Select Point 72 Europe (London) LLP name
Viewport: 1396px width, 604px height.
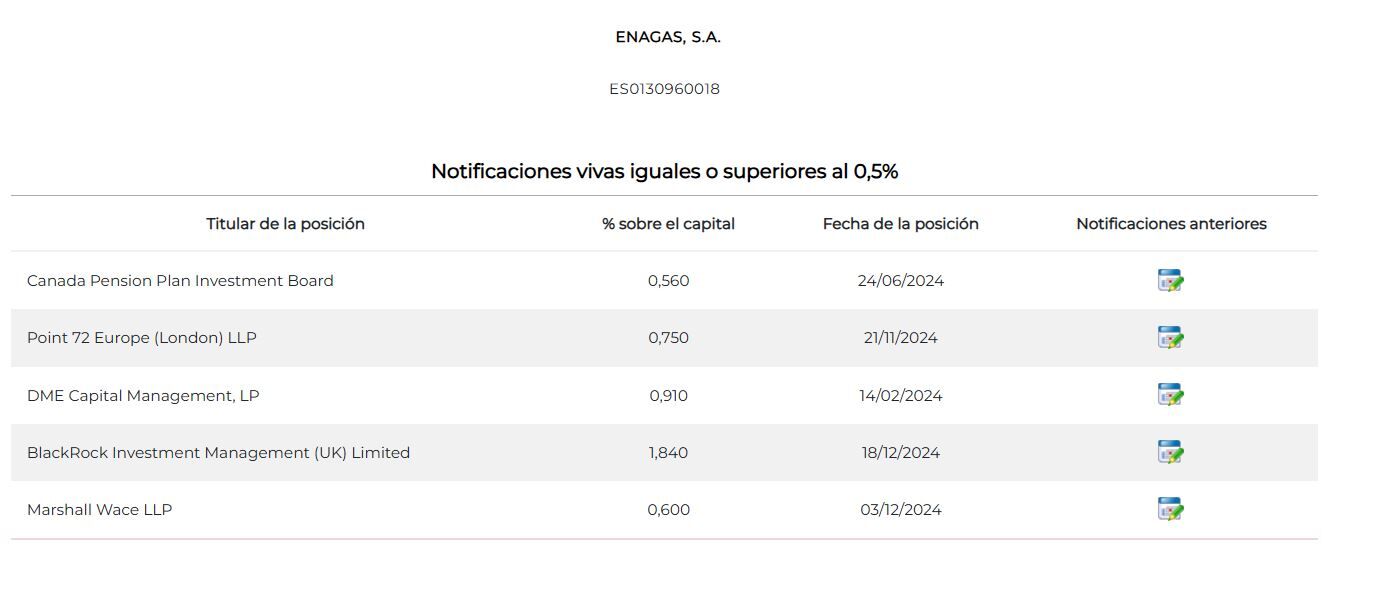point(142,338)
